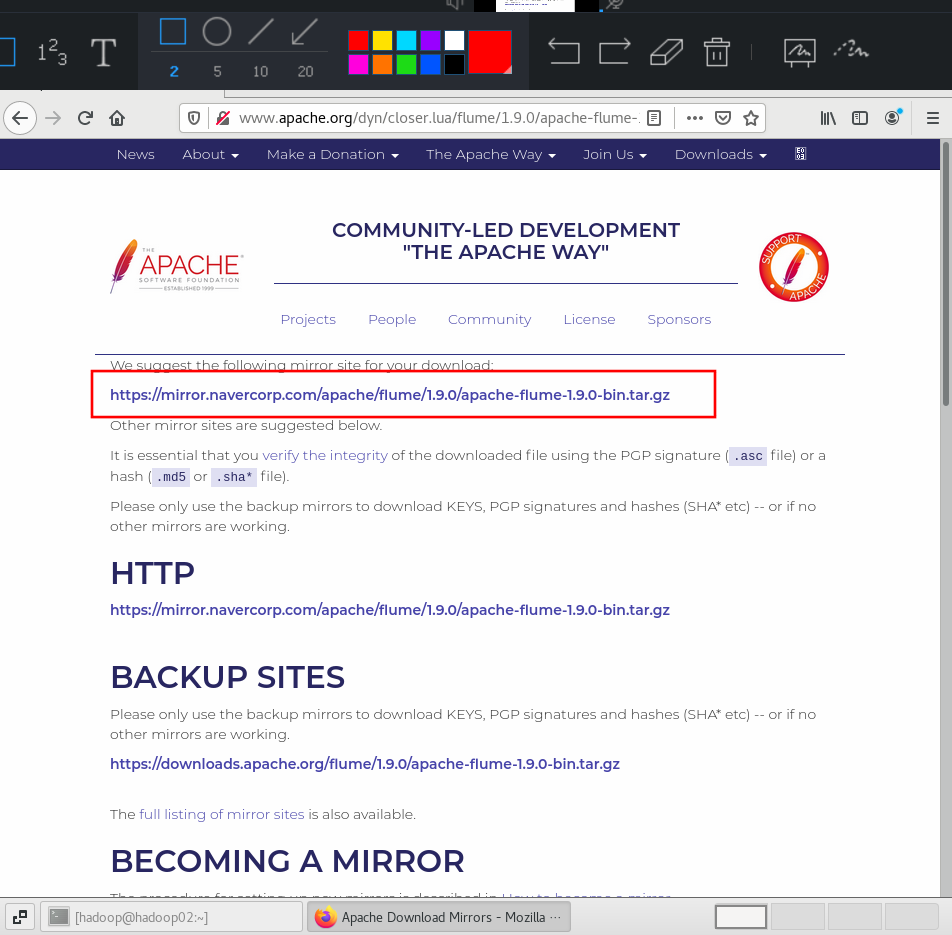Pick the yellow color swatch

(382, 41)
